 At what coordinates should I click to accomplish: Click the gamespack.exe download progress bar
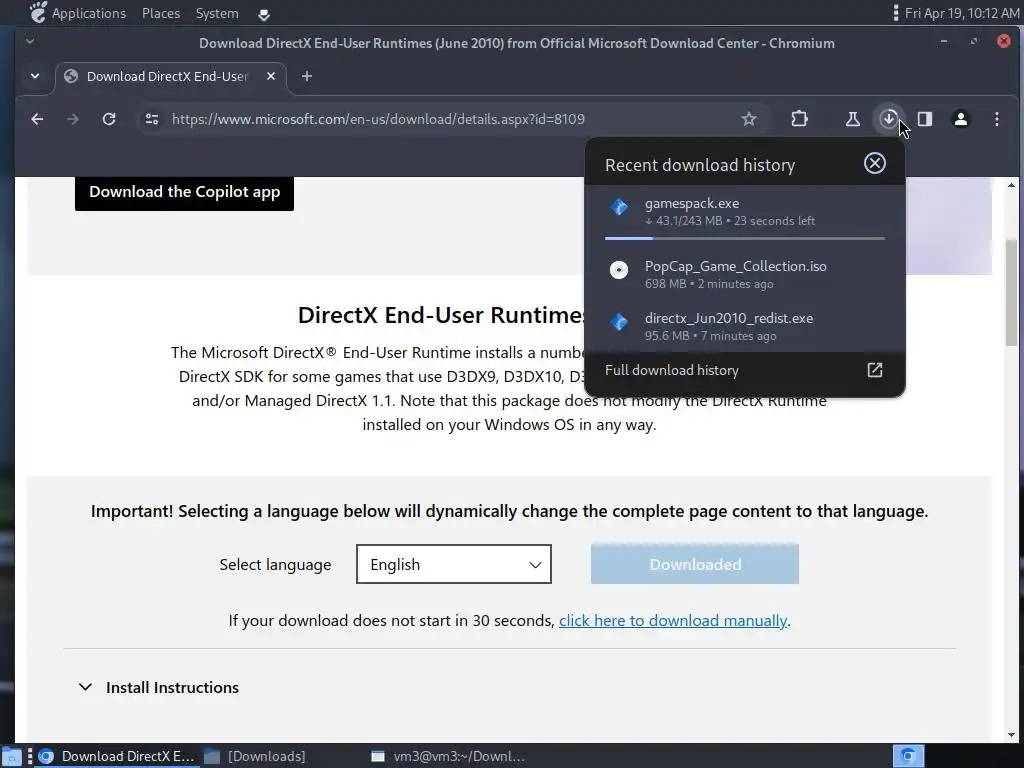point(744,238)
